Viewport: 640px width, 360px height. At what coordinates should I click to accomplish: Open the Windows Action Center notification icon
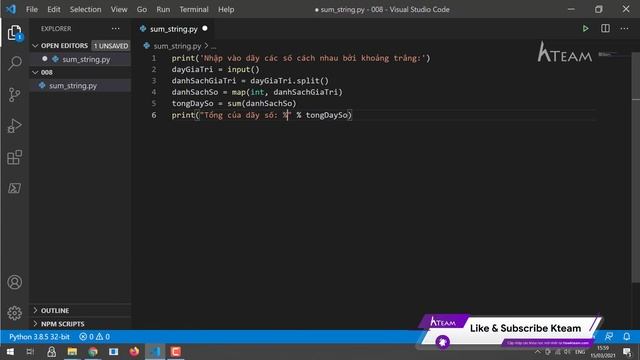[627, 352]
